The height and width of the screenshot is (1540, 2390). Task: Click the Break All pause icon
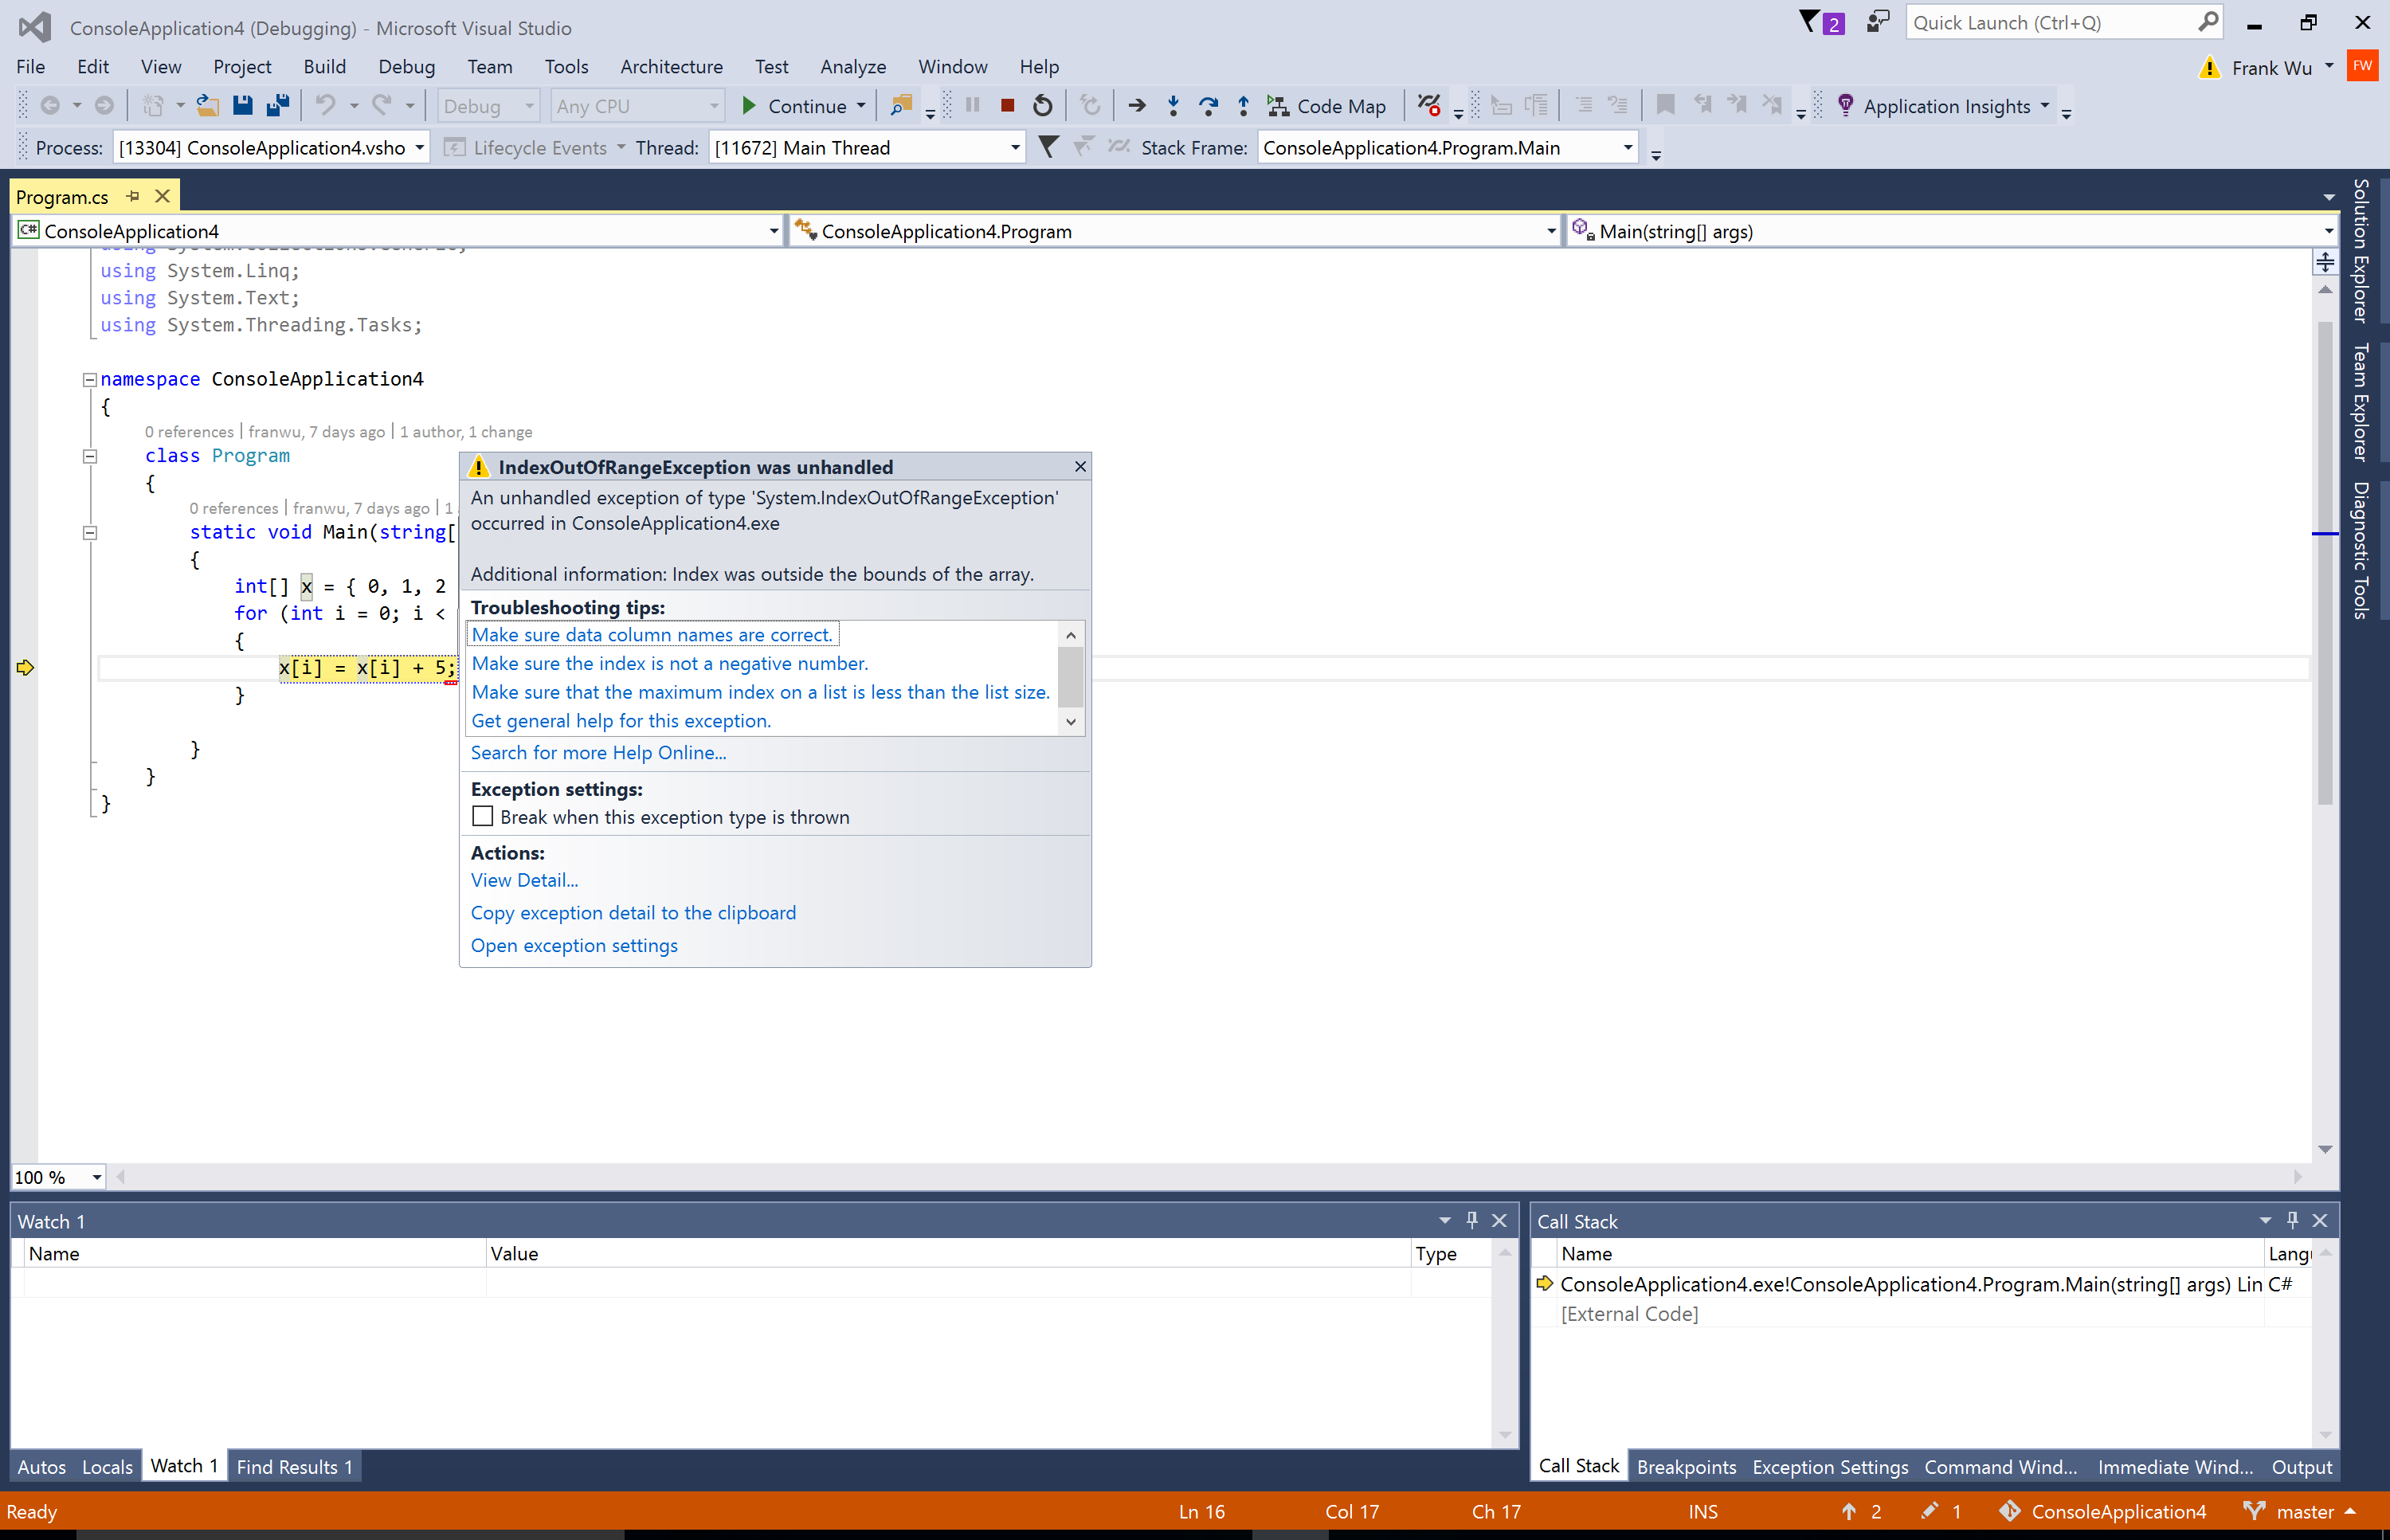click(972, 106)
